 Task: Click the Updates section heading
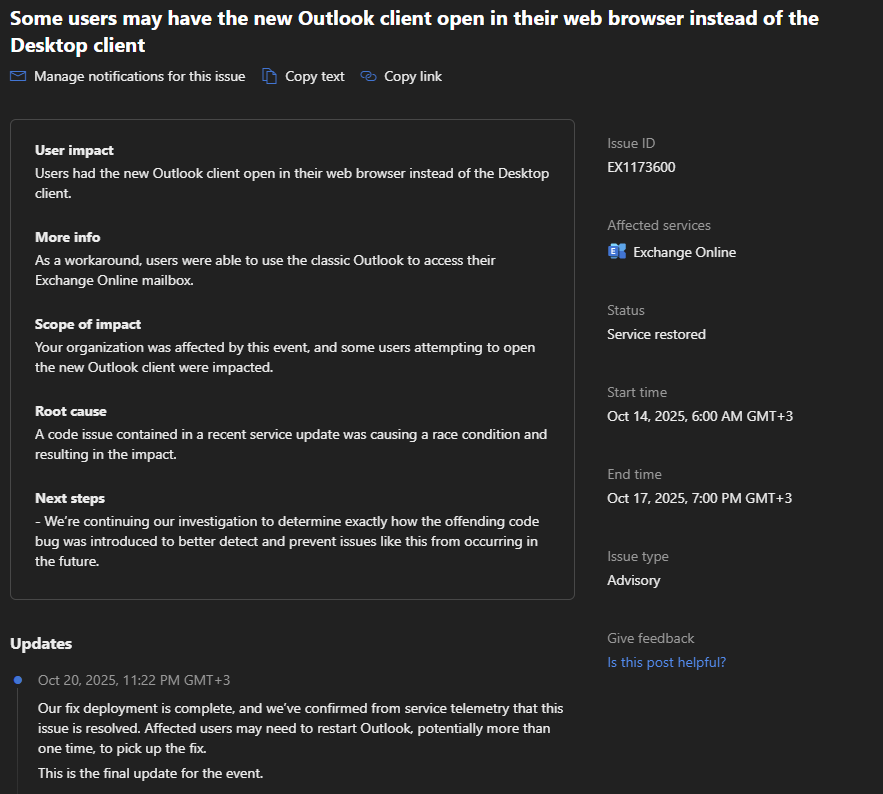[x=41, y=643]
